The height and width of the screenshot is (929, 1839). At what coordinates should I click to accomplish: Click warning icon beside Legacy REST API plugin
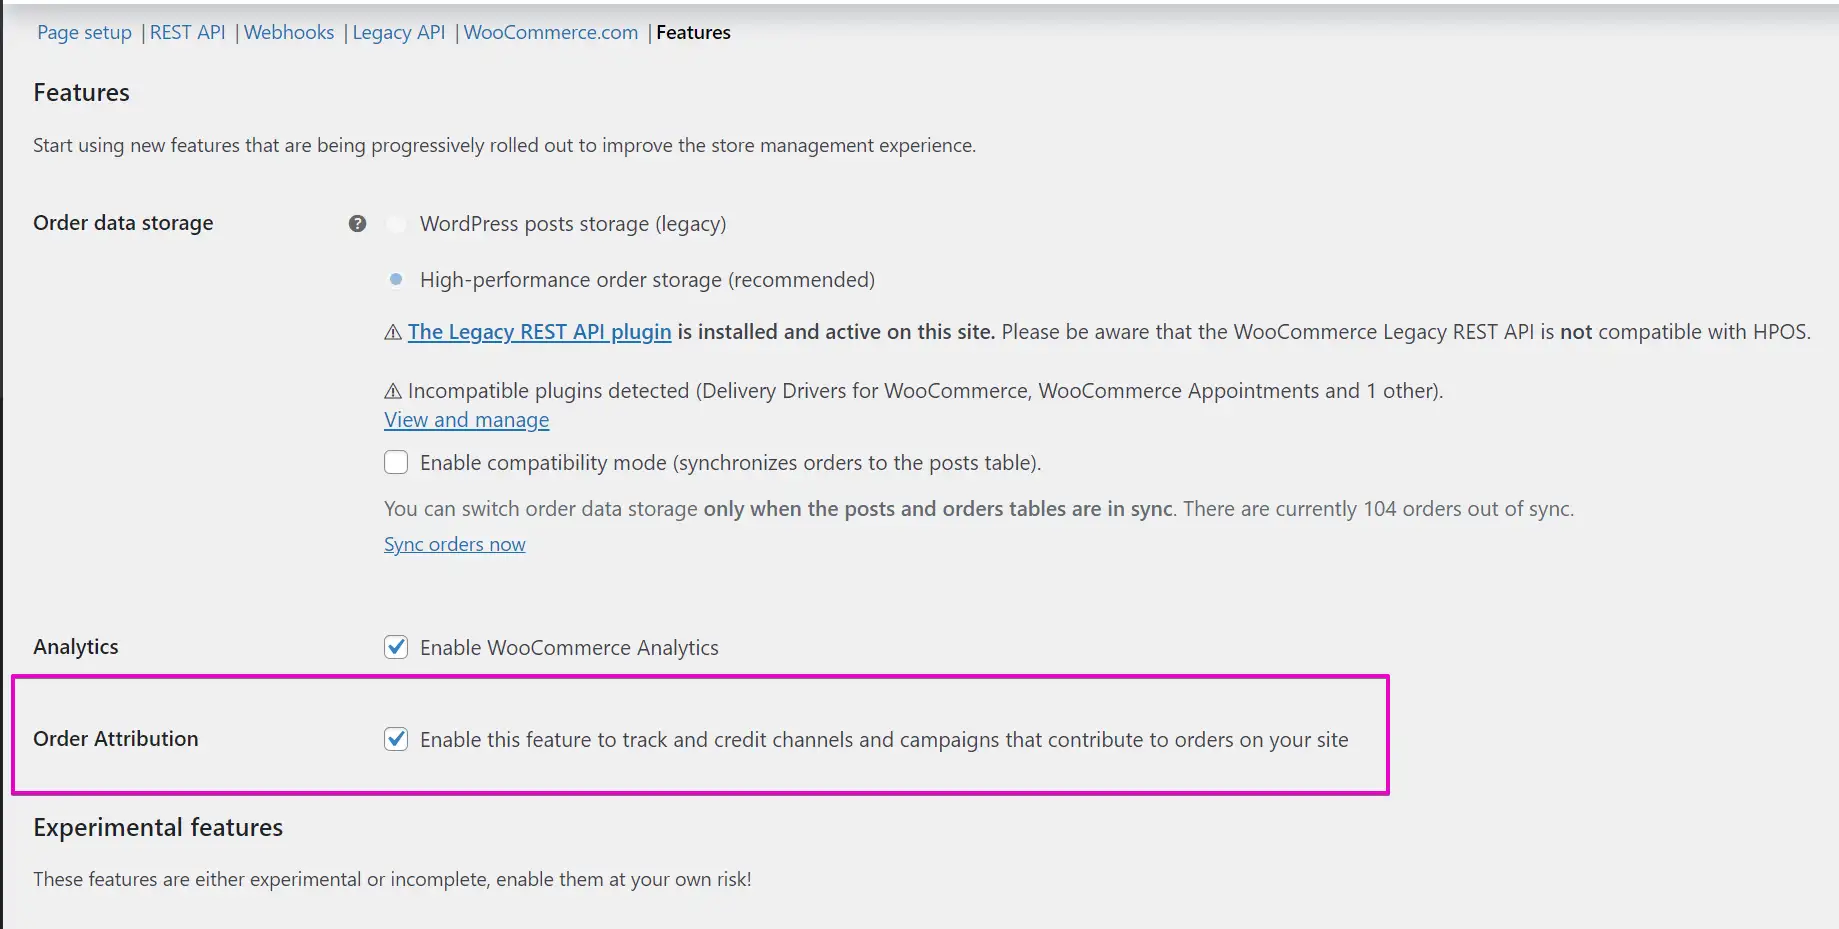click(393, 332)
